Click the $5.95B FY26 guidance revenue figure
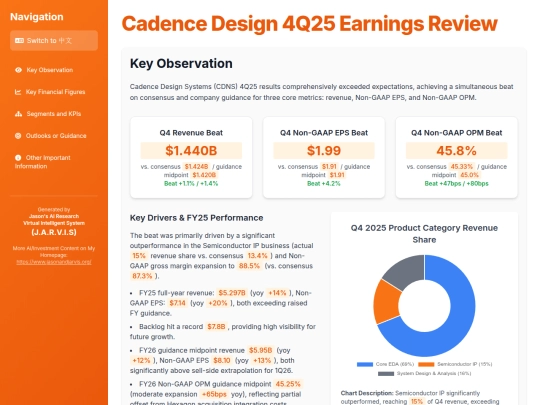This screenshot has height=405, width=540. pos(260,351)
